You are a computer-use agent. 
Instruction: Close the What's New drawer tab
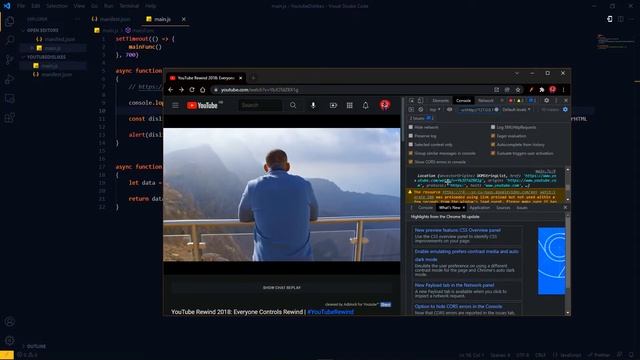click(x=464, y=208)
